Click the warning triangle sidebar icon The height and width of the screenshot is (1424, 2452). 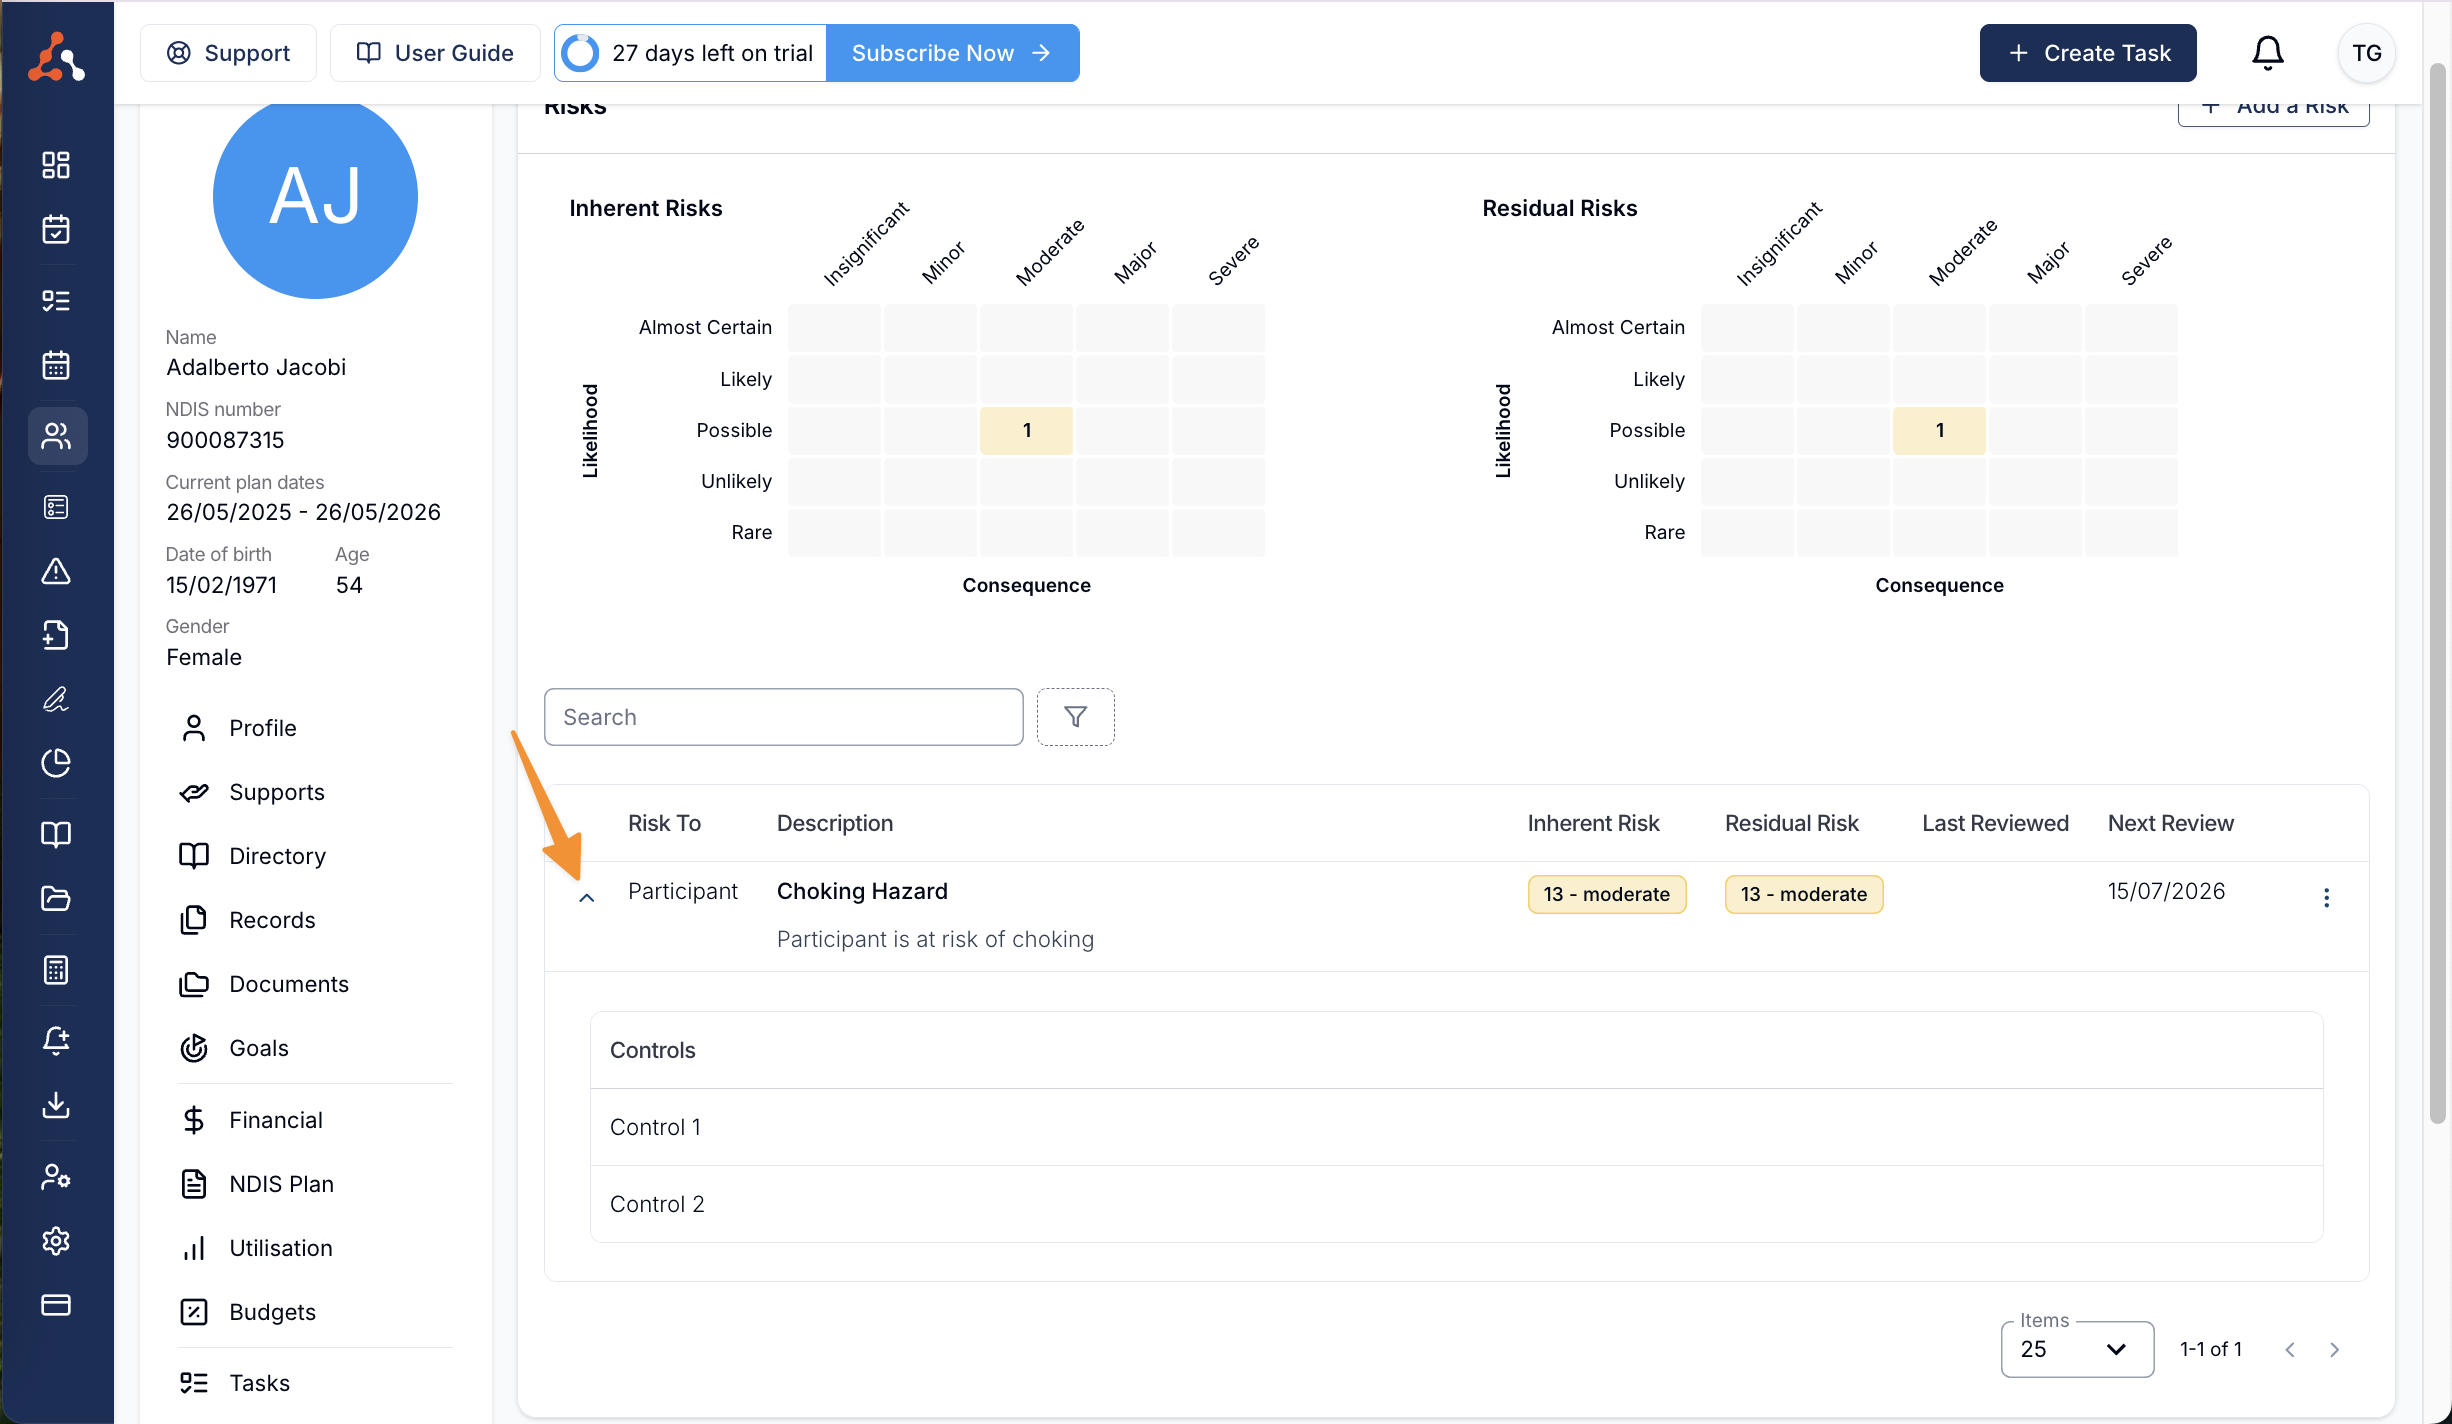56,571
